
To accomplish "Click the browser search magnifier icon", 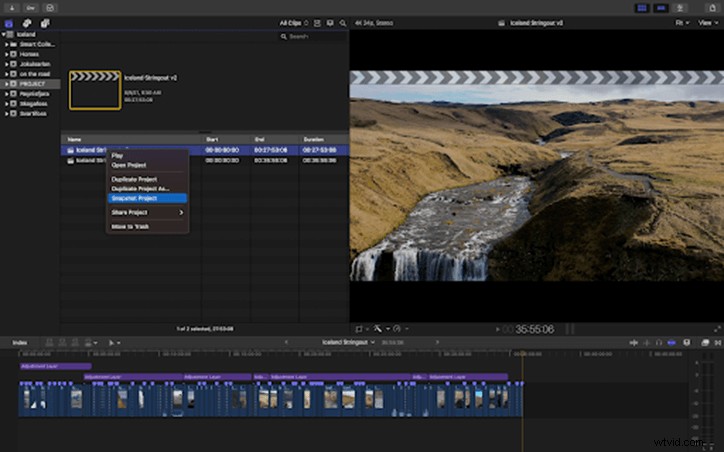I will pos(343,23).
